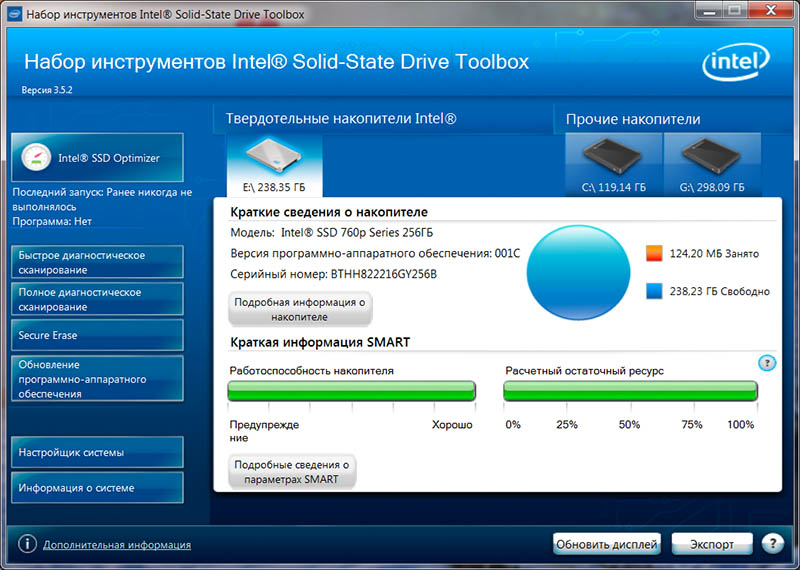Click model text Intel SSD 760p Series 256ГБ

(357, 233)
